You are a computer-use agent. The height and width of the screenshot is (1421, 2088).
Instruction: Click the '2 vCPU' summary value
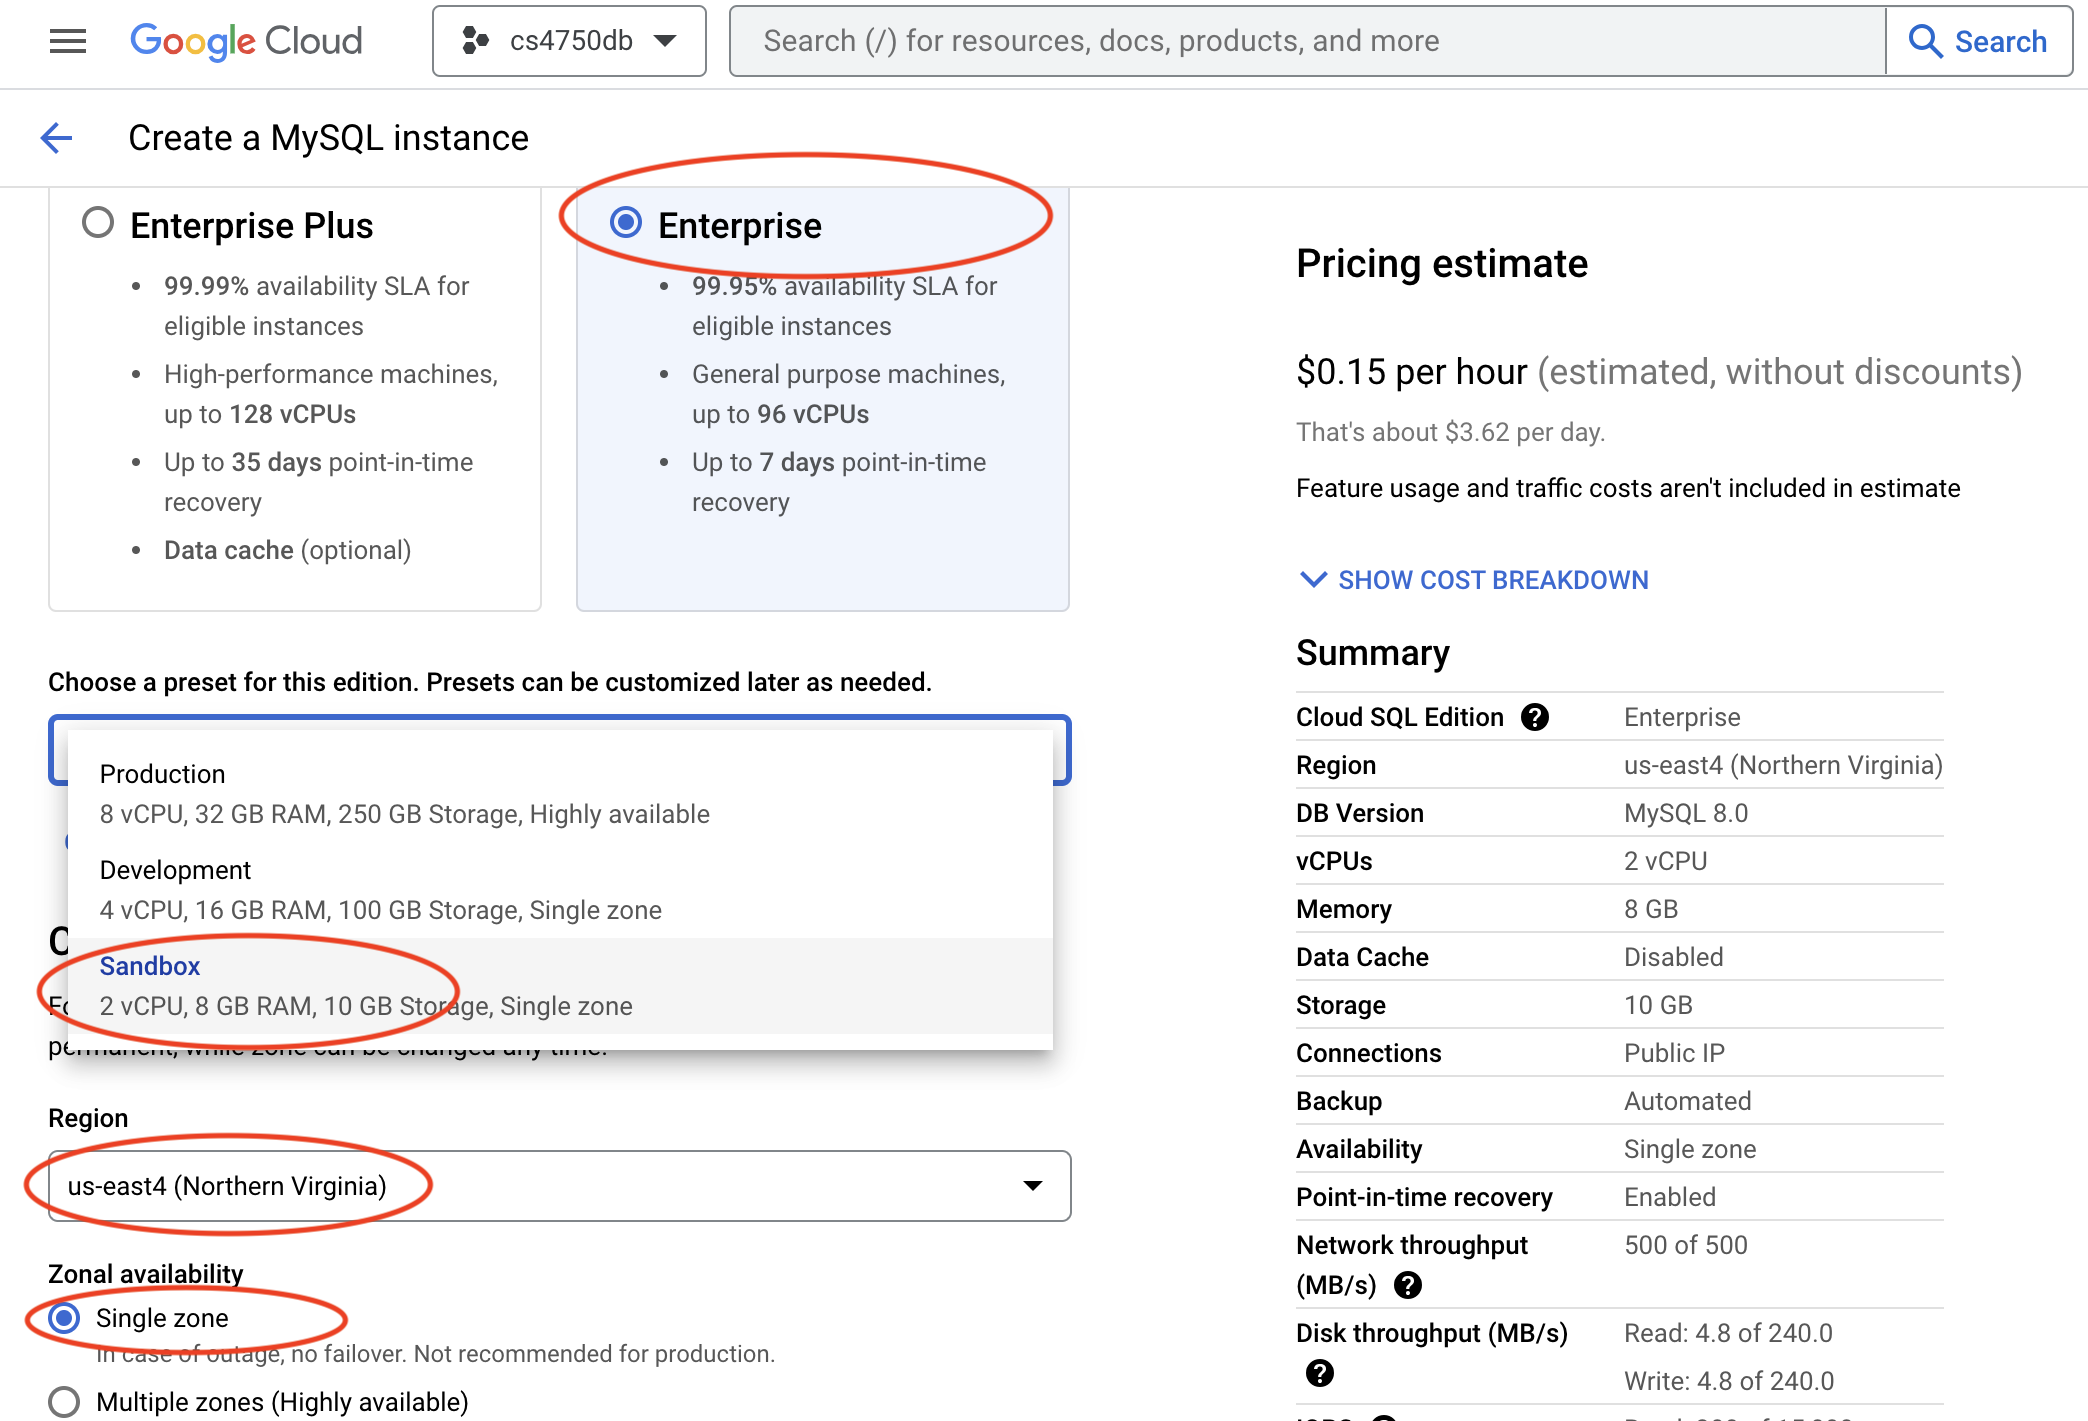click(1666, 861)
